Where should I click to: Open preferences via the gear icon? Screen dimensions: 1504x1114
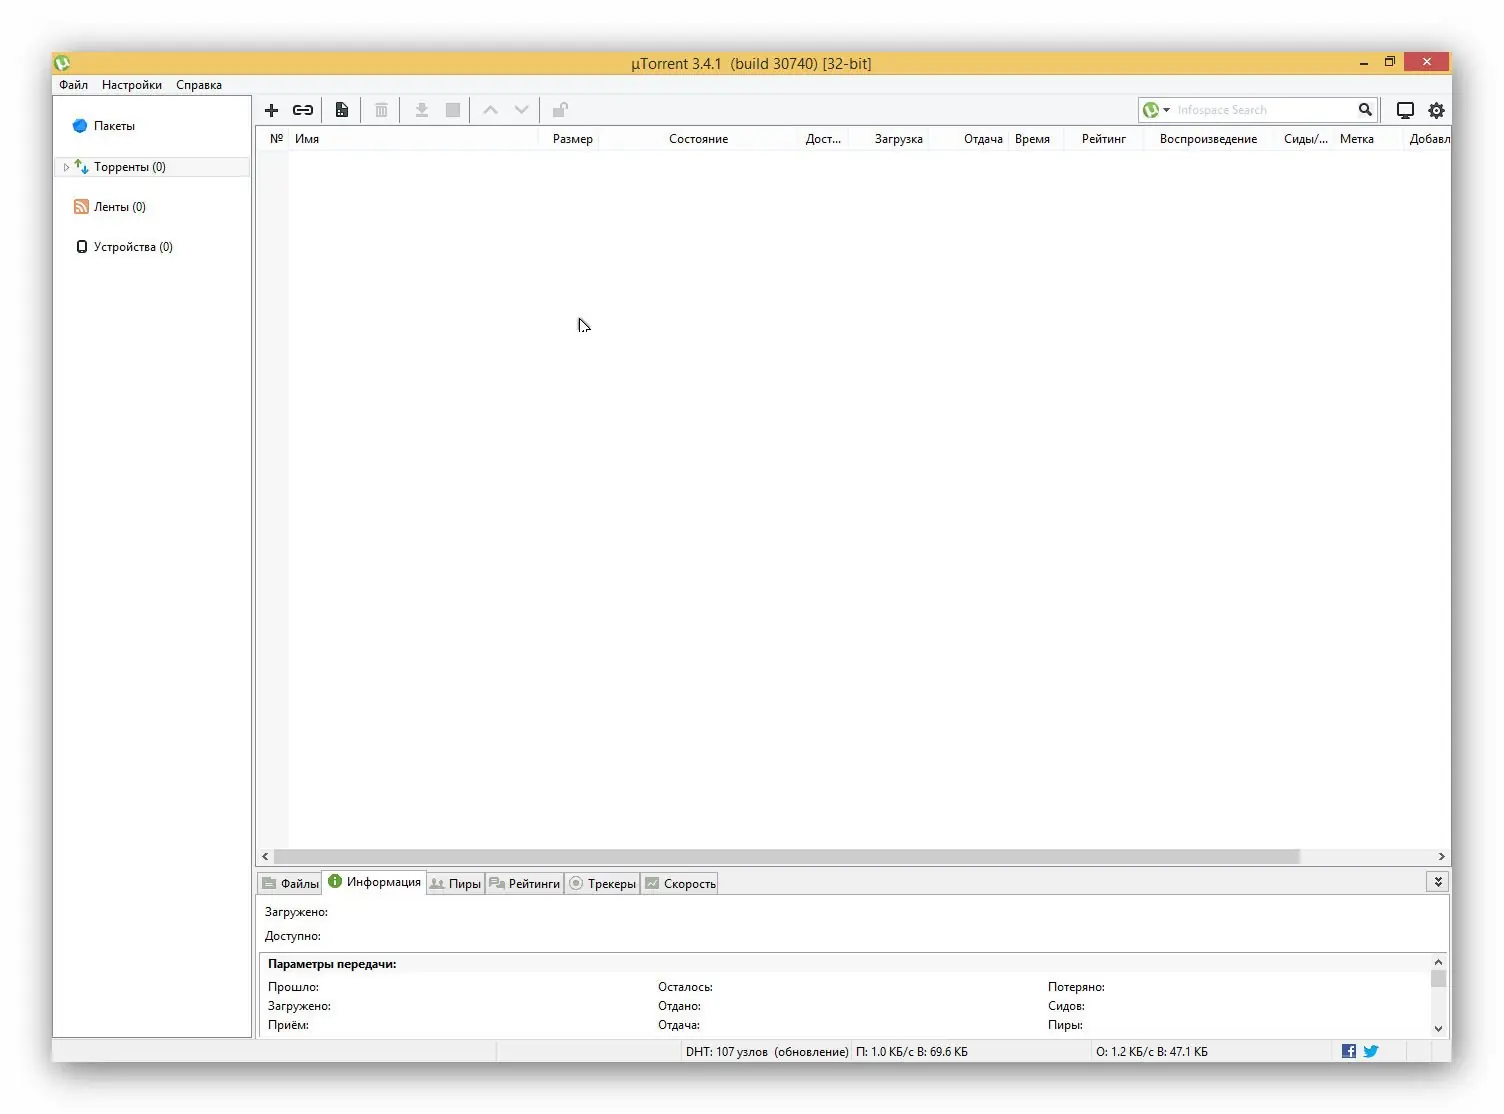click(x=1436, y=110)
